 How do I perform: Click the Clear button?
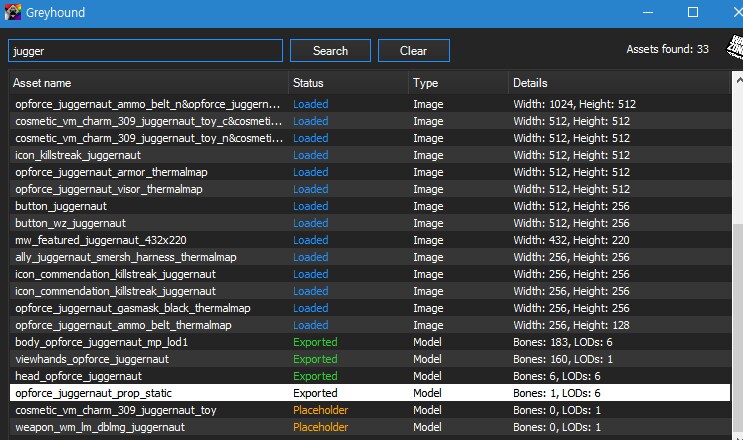(x=414, y=51)
